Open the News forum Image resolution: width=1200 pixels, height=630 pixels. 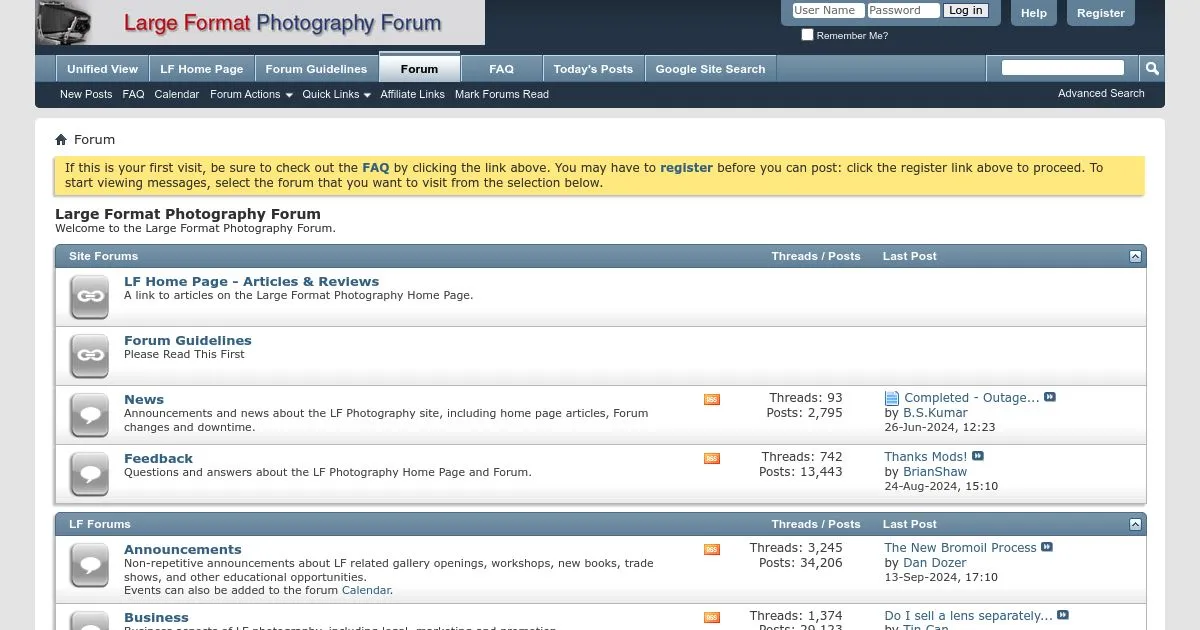144,400
